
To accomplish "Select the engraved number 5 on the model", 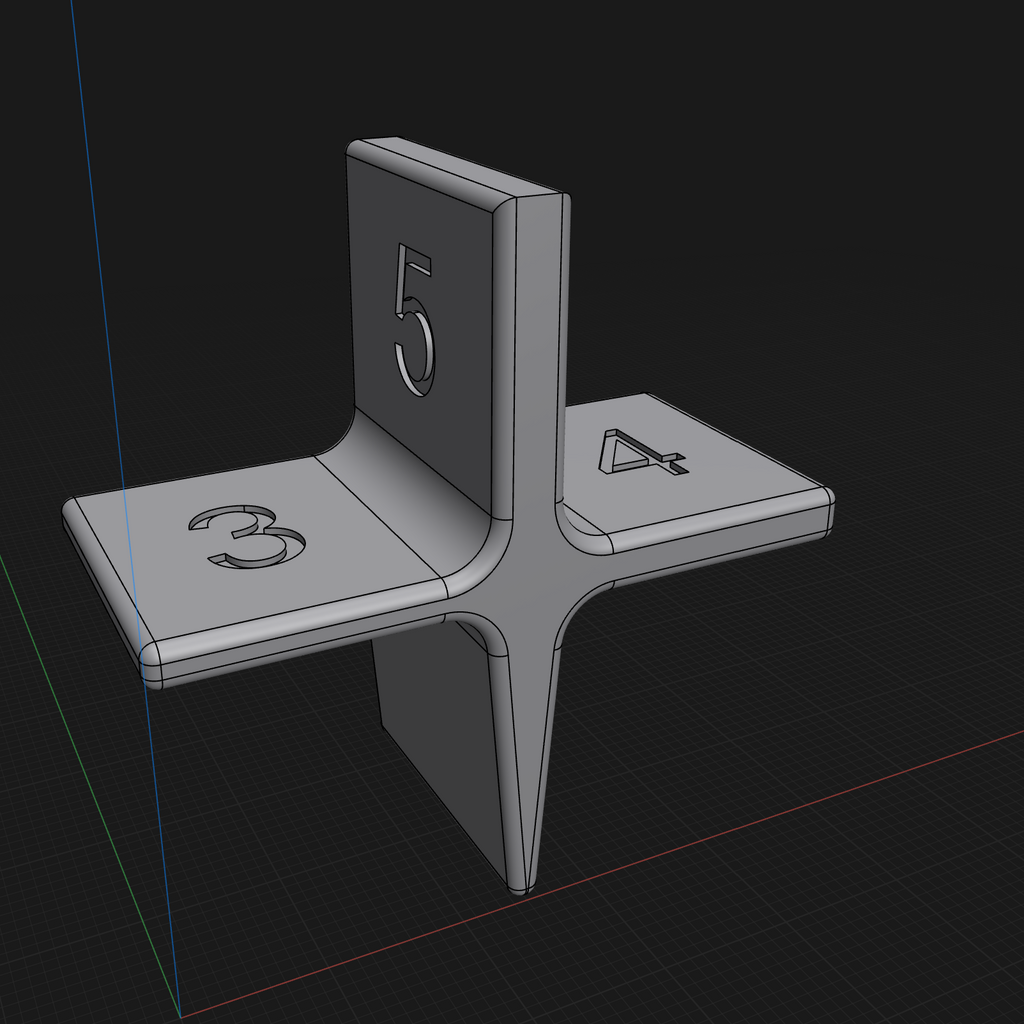I will (x=414, y=320).
